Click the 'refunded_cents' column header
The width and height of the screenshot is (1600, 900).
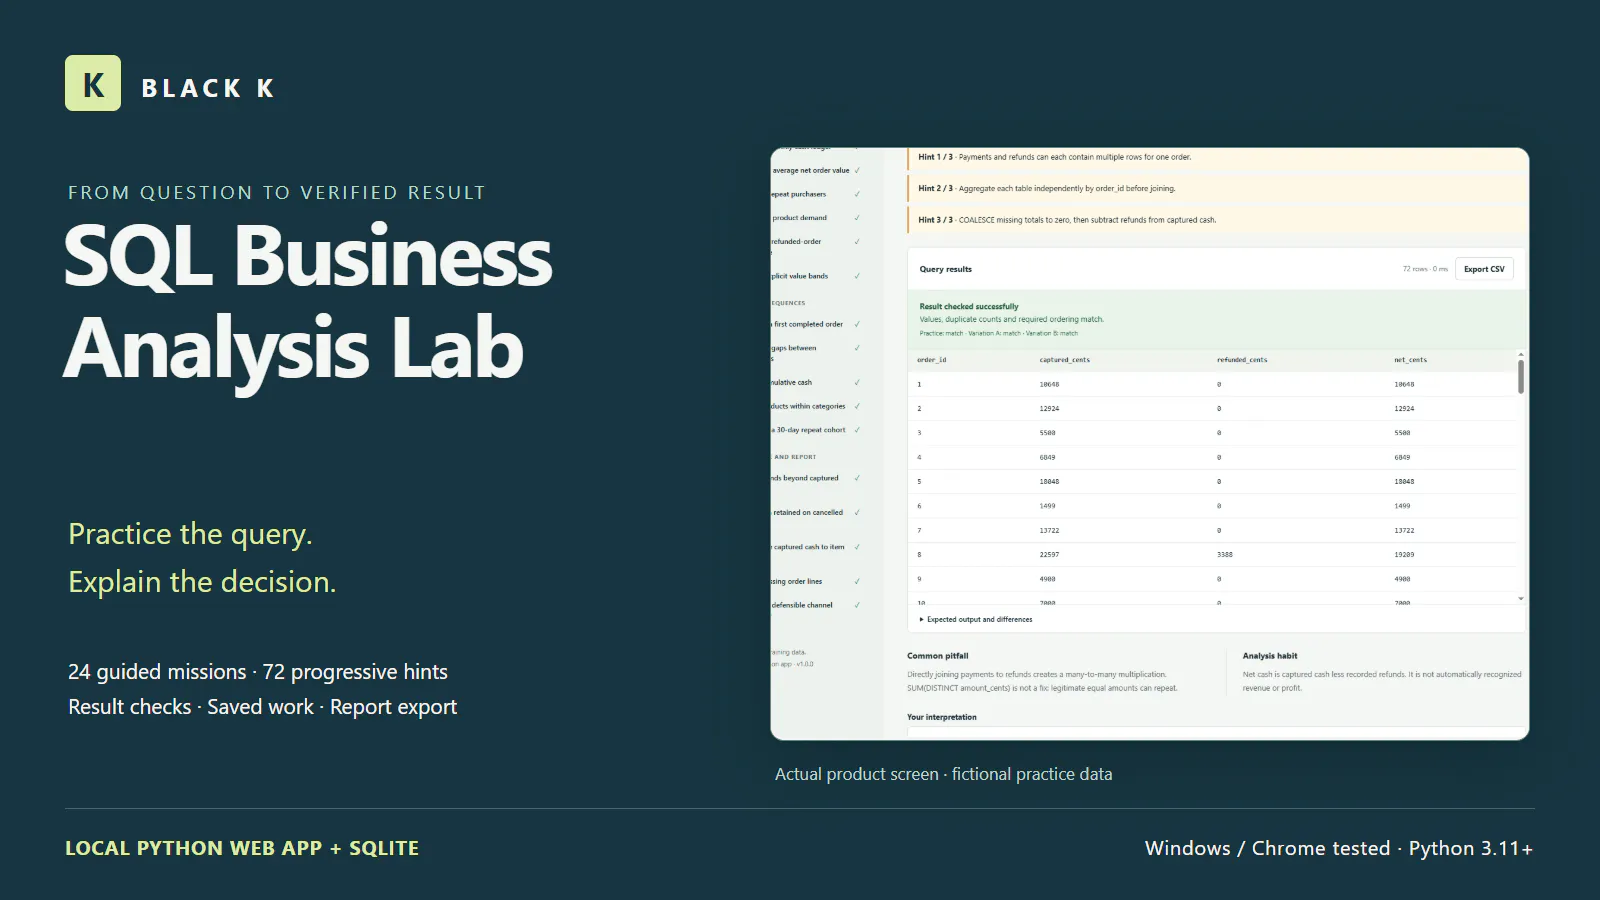pos(1242,360)
